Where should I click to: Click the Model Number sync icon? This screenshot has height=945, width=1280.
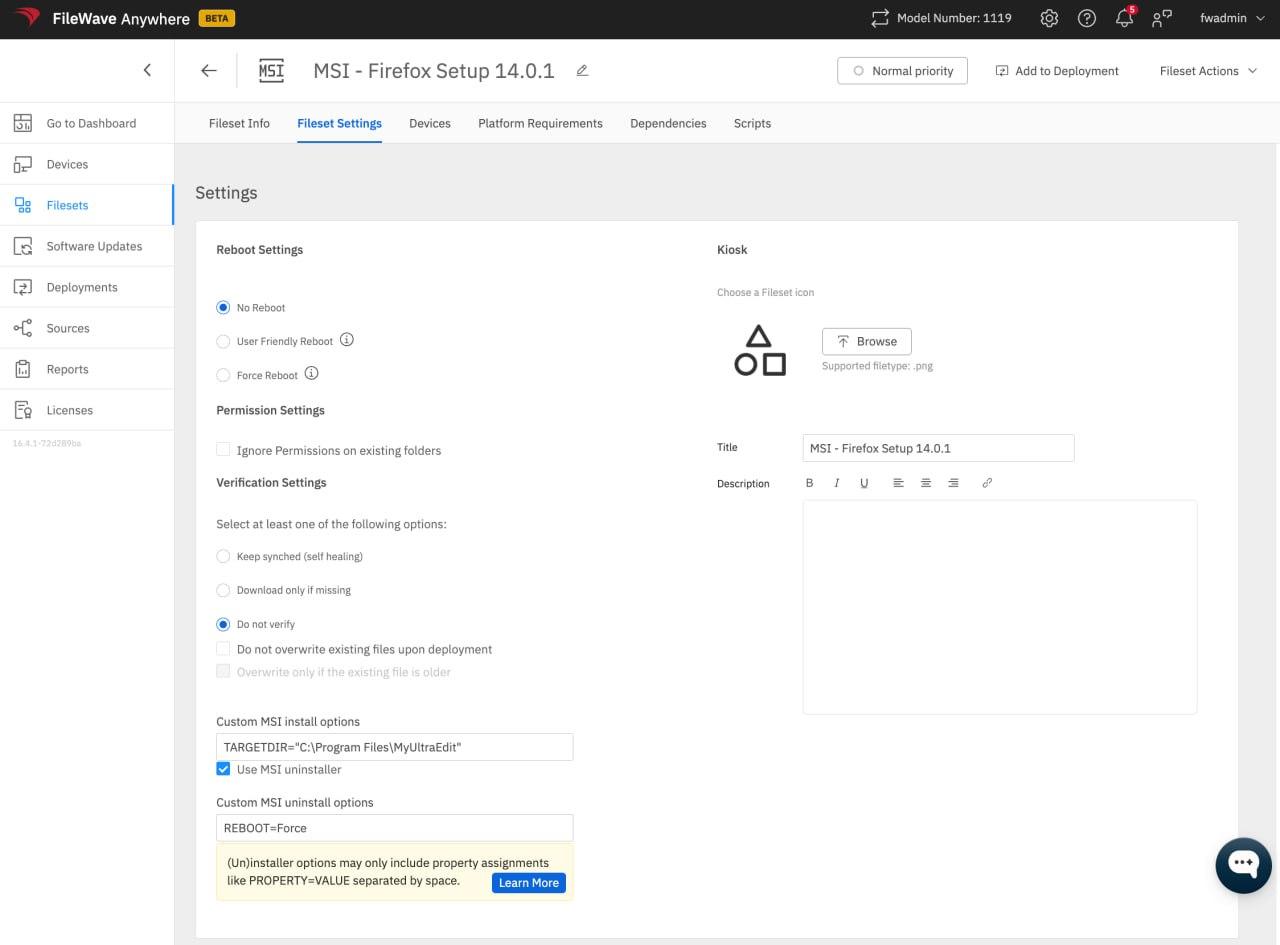(x=880, y=18)
